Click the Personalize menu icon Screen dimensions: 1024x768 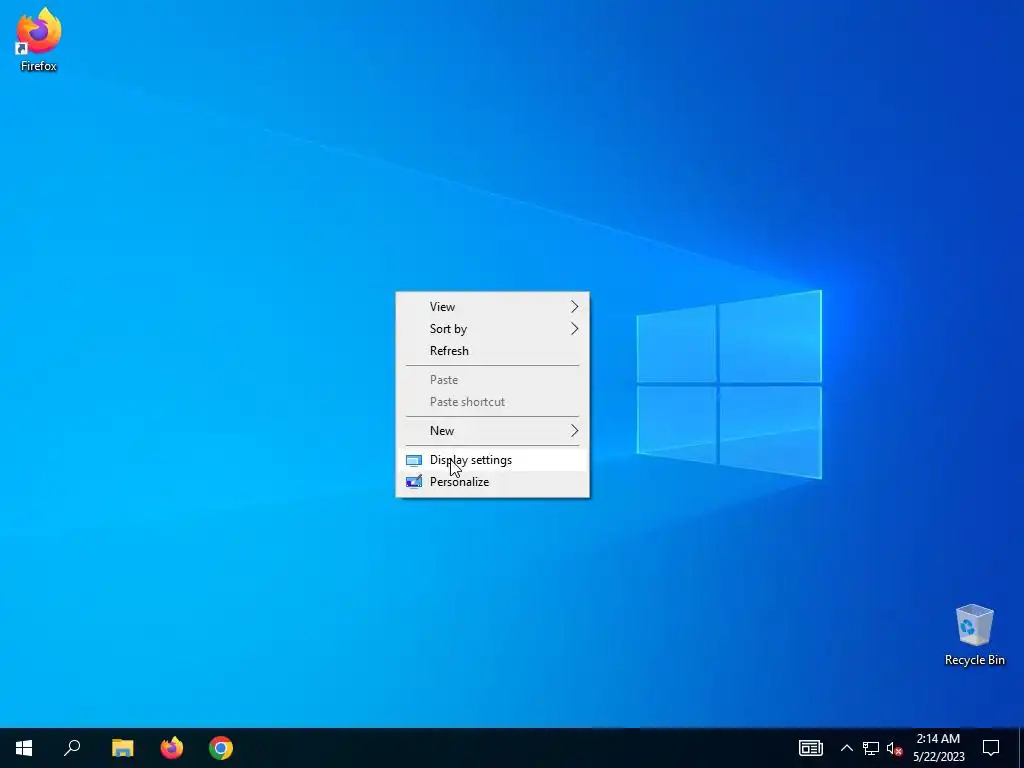click(413, 482)
